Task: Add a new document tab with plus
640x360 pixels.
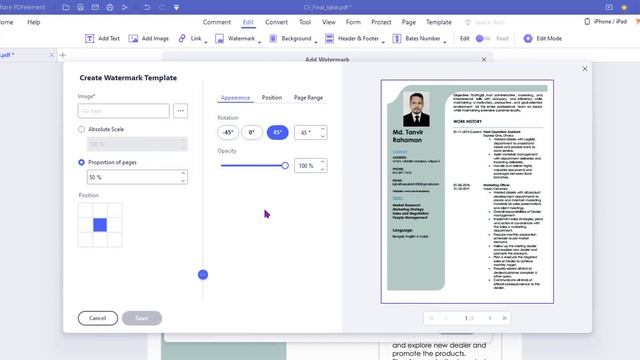Action: (63, 55)
